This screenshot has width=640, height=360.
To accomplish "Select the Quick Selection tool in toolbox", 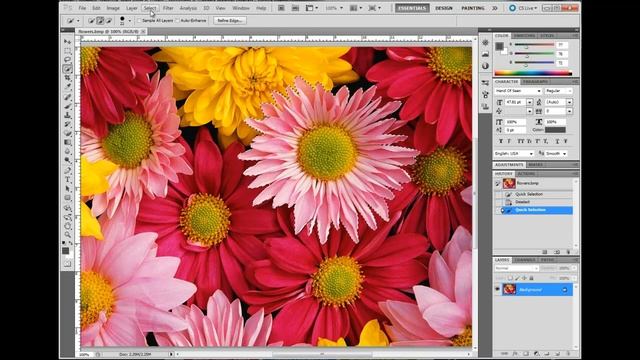I will (67, 69).
